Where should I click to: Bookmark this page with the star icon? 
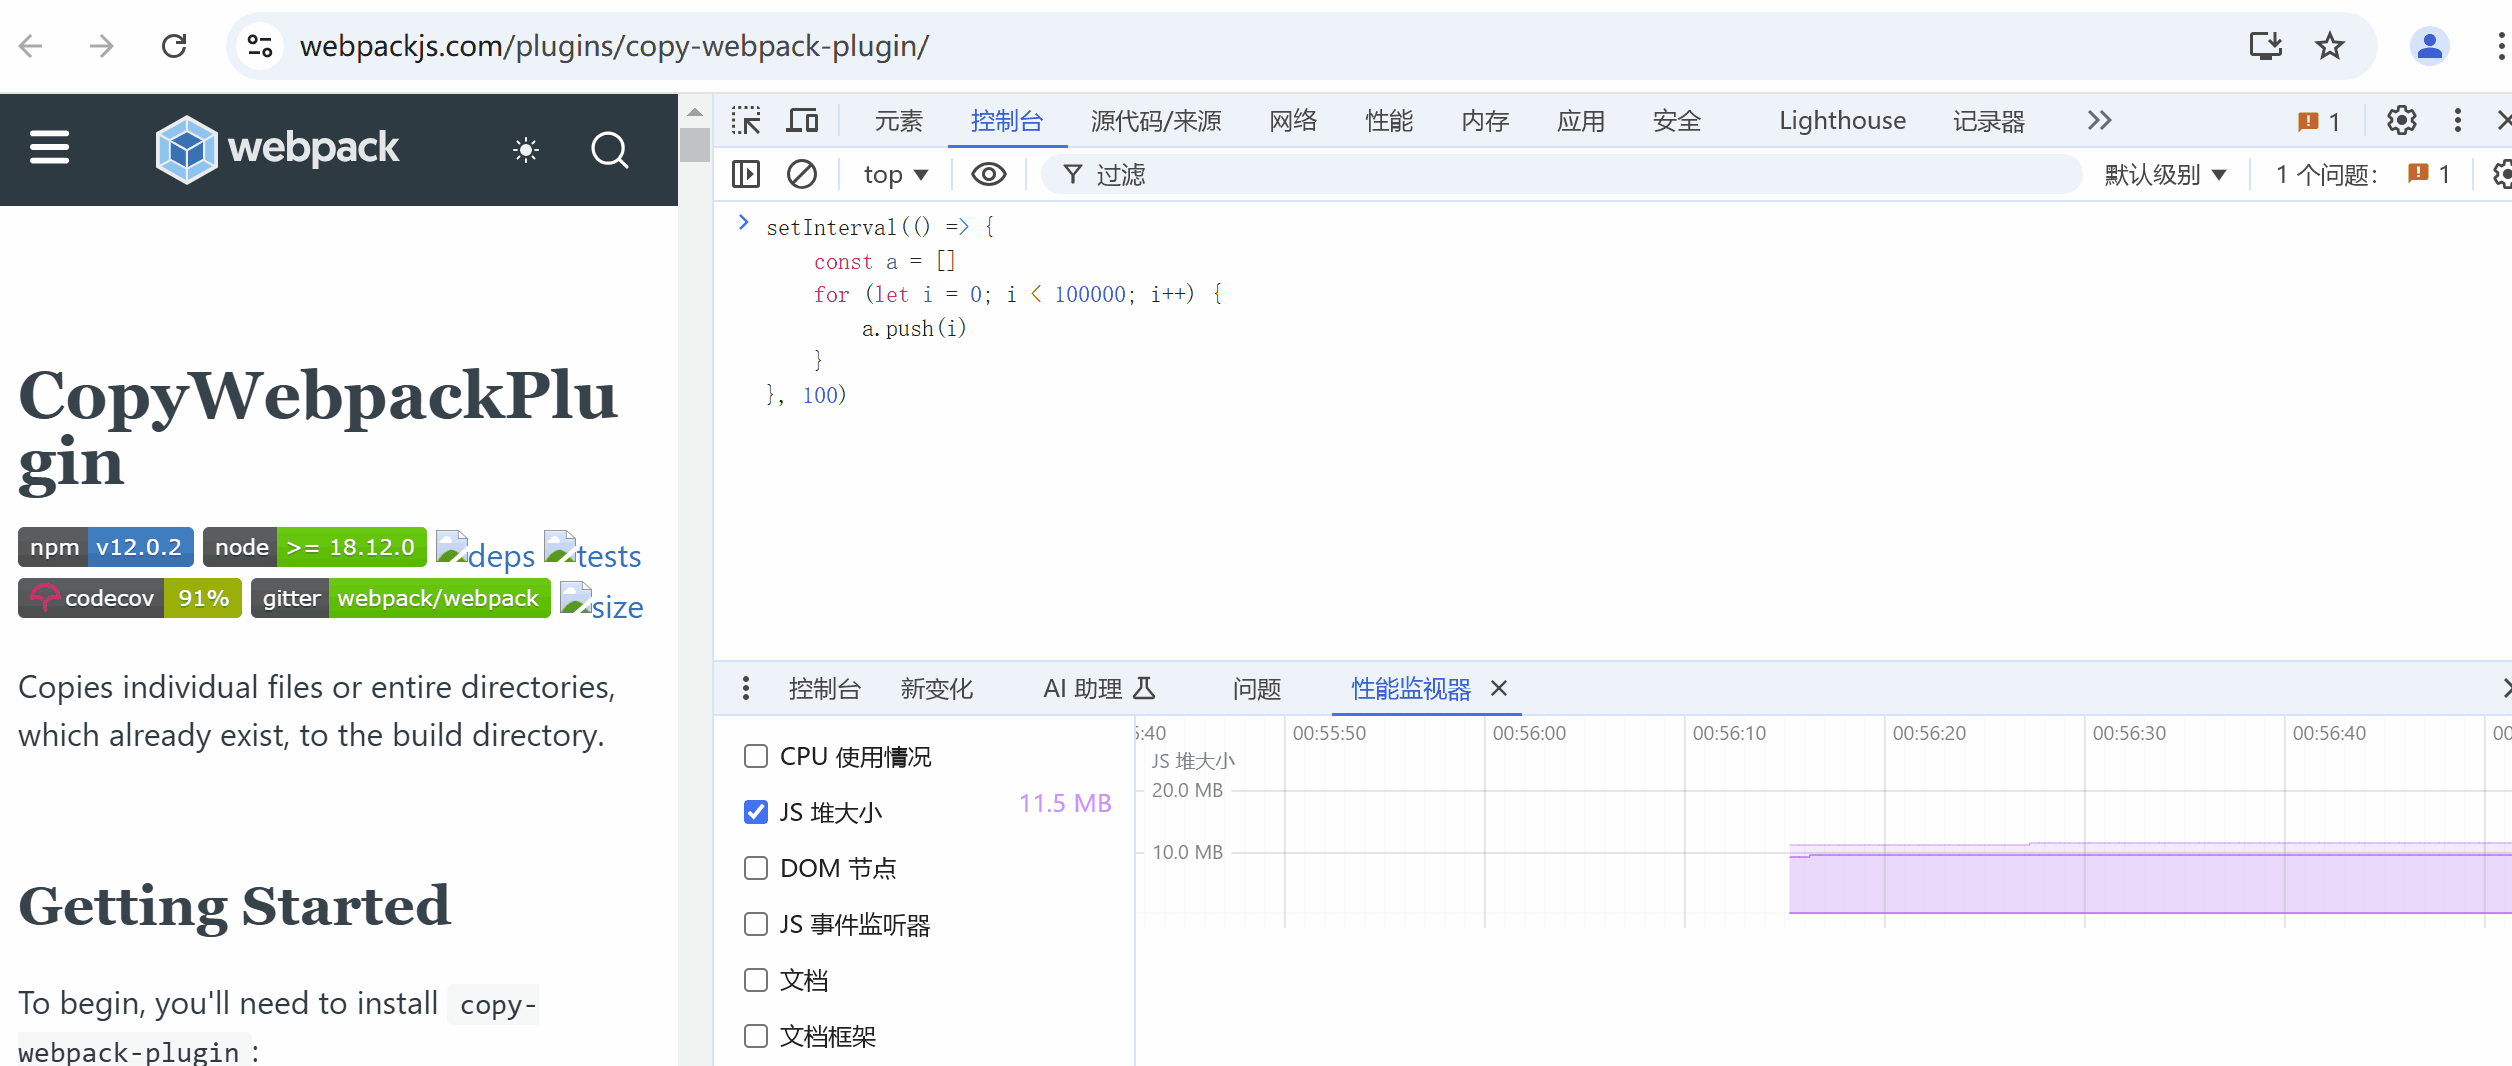click(2330, 46)
